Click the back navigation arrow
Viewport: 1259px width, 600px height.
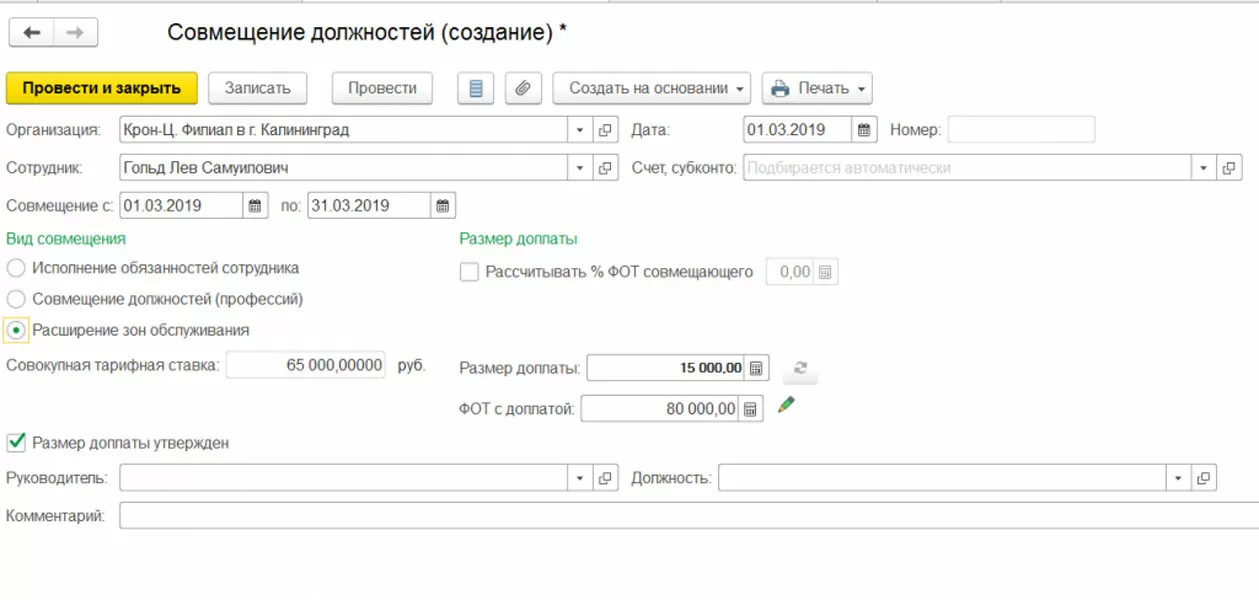click(x=32, y=33)
